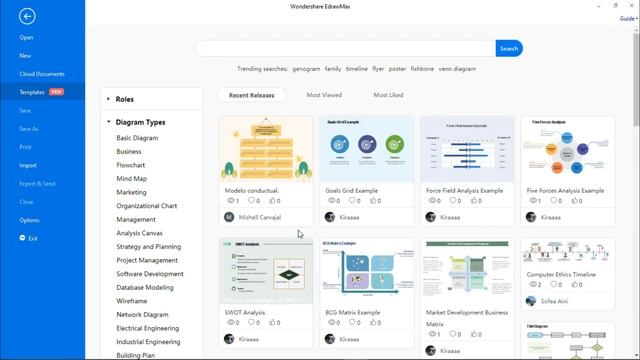Select Mind Map diagram type
This screenshot has height=360, width=640.
click(131, 179)
